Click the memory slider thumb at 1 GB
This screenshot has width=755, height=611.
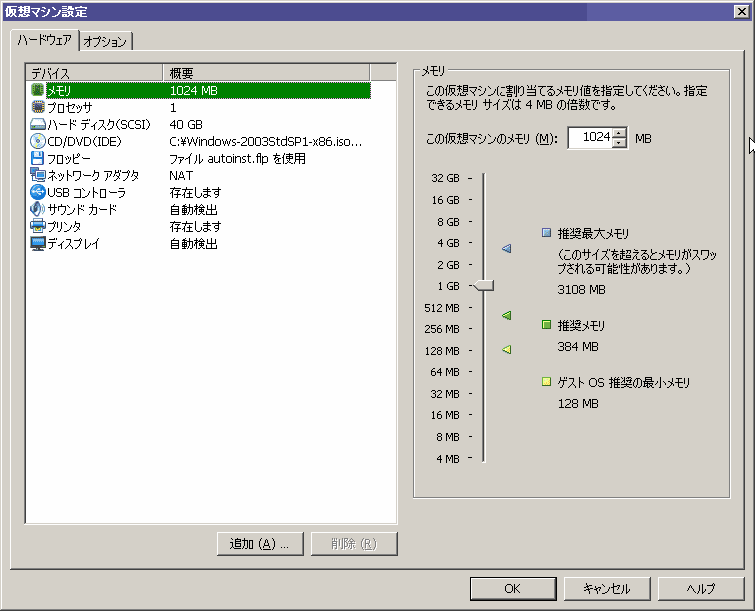point(484,286)
